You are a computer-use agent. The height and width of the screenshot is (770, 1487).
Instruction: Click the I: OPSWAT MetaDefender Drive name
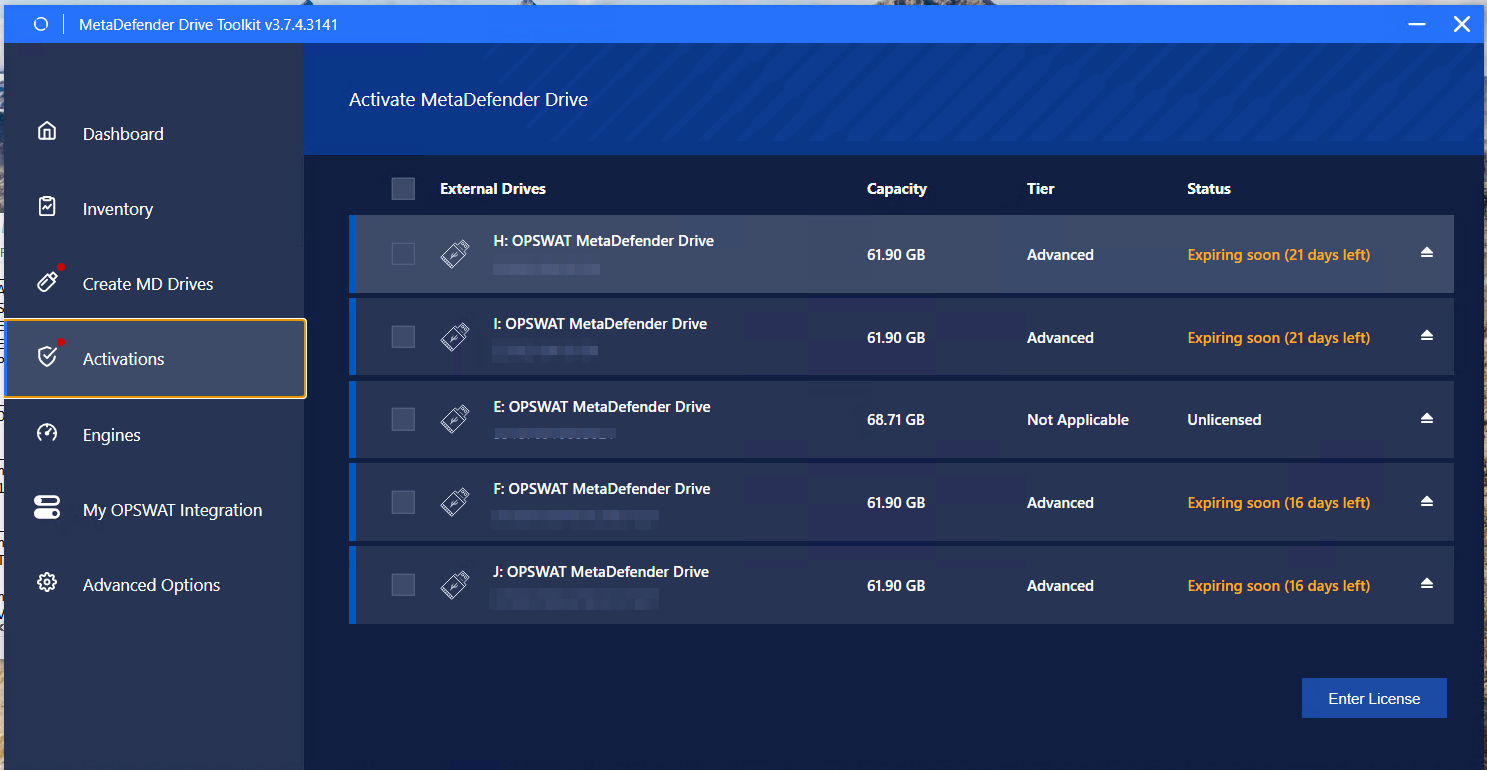tap(601, 324)
